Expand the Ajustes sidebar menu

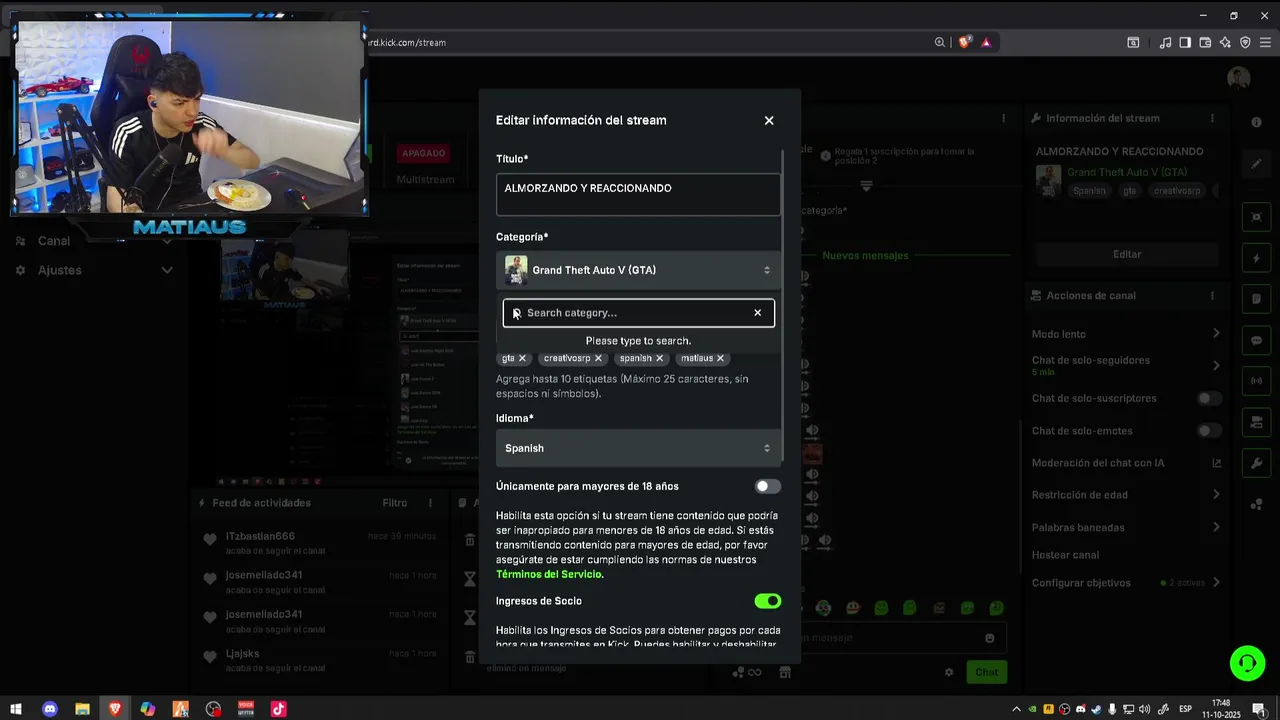pyautogui.click(x=95, y=270)
